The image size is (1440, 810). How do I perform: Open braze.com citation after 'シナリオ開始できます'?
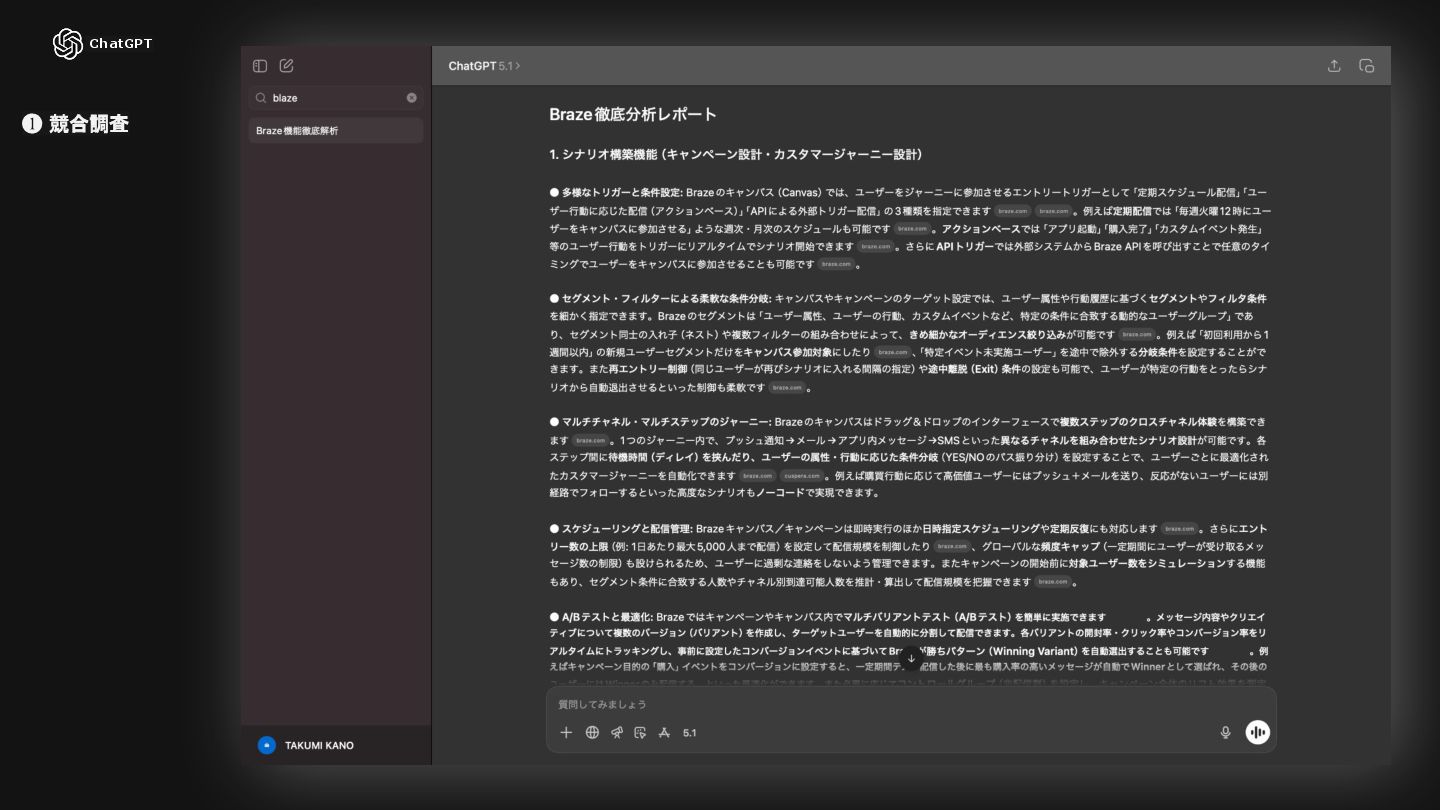875,247
